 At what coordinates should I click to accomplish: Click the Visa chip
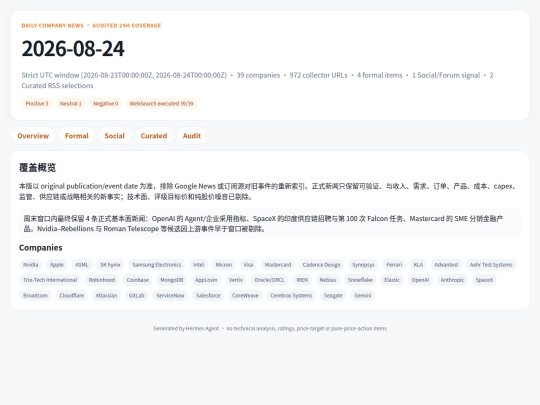[248, 265]
